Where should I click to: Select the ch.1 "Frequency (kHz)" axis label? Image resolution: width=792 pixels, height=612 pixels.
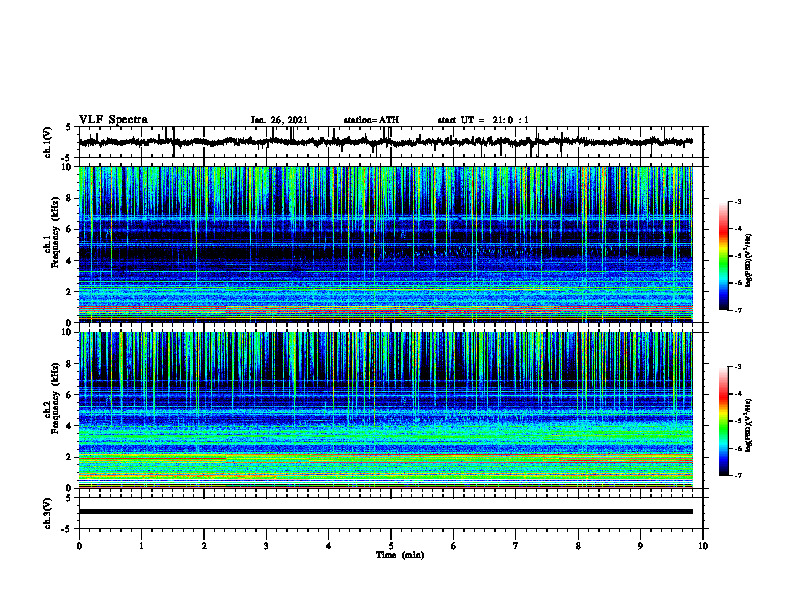point(55,231)
